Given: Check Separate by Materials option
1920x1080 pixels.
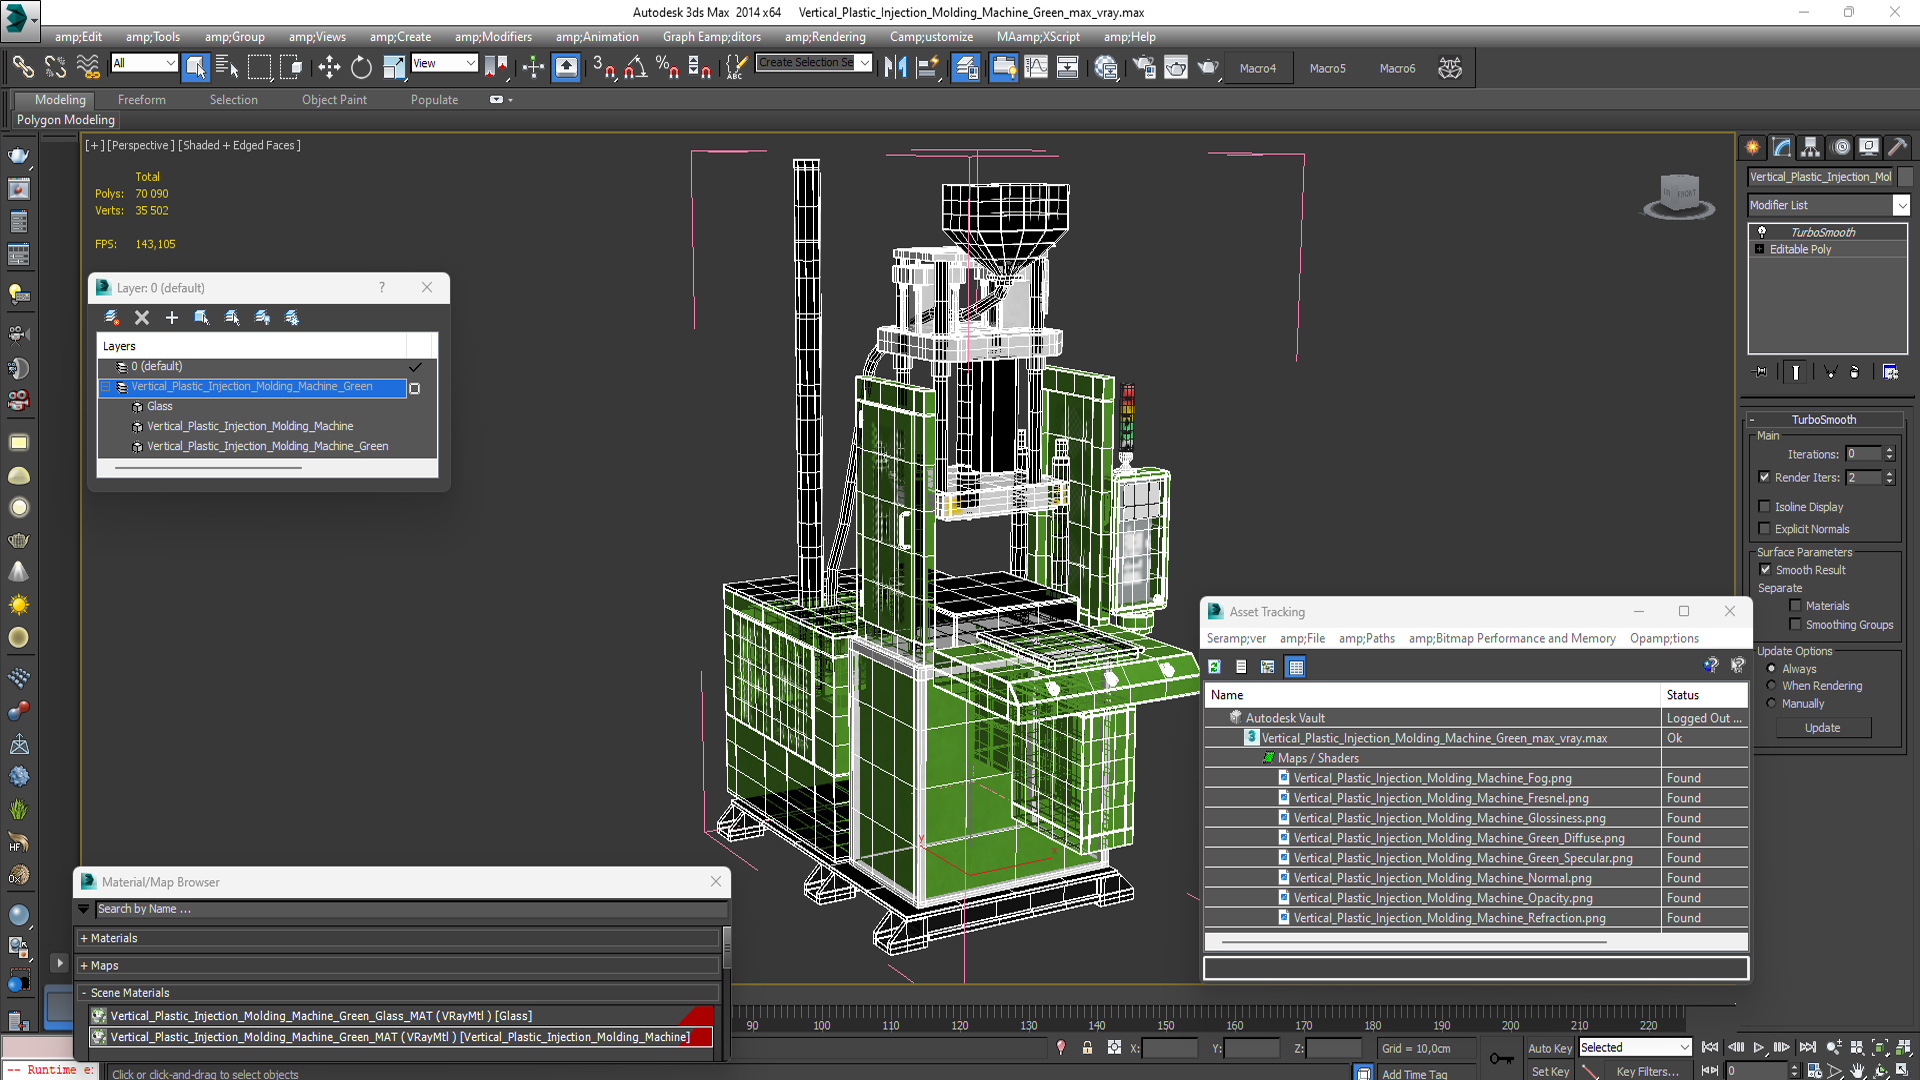Looking at the screenshot, I should coord(1795,606).
